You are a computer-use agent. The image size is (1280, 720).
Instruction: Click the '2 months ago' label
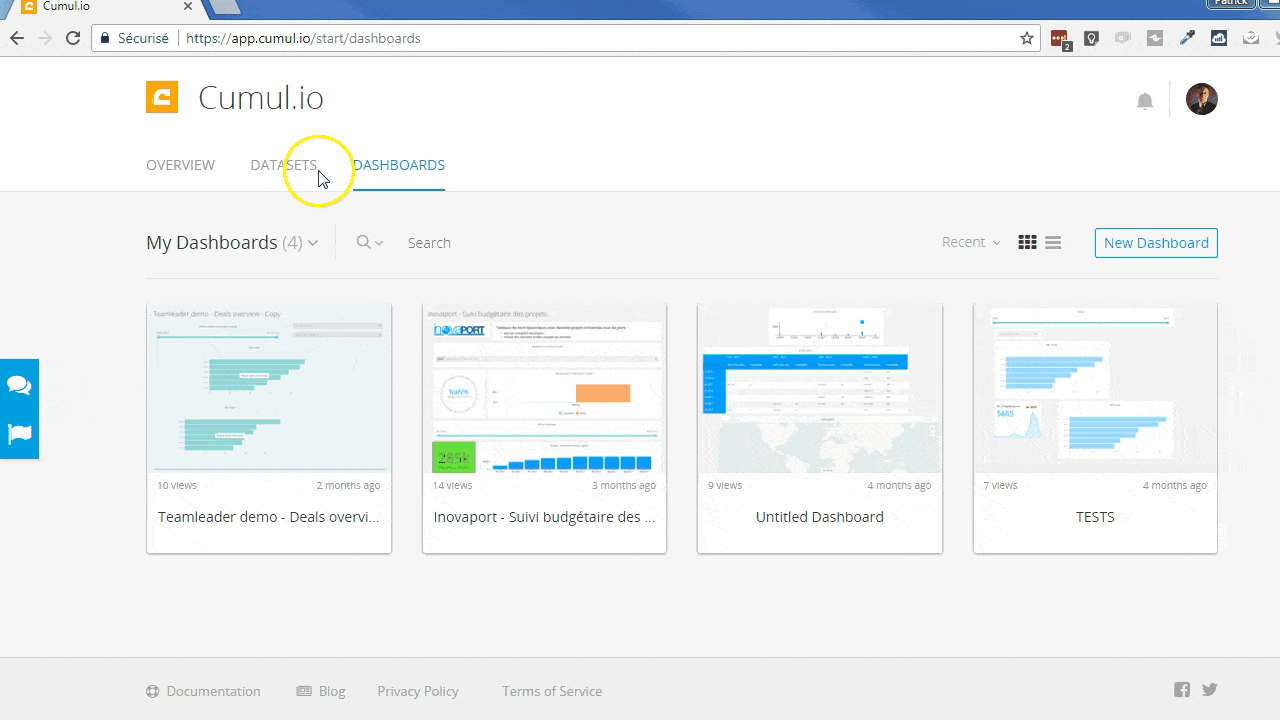[x=348, y=485]
